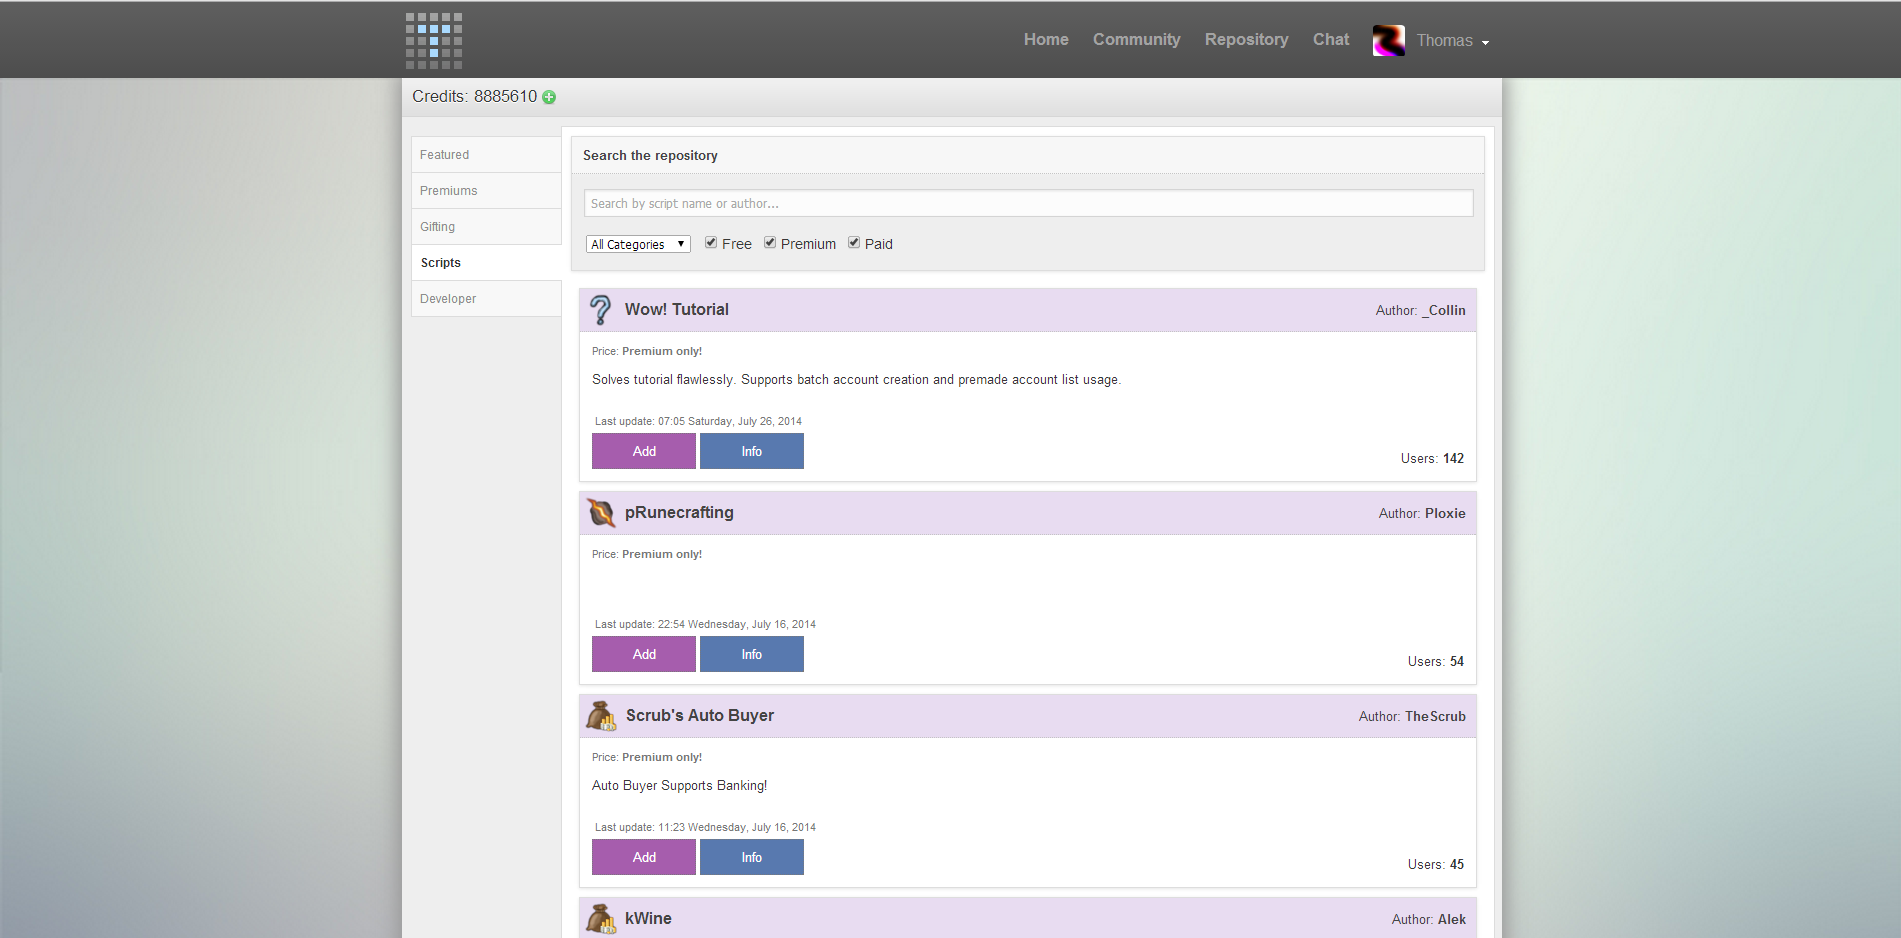This screenshot has height=938, width=1901.
Task: Click the Credits: 8885610 text
Action: tap(475, 97)
